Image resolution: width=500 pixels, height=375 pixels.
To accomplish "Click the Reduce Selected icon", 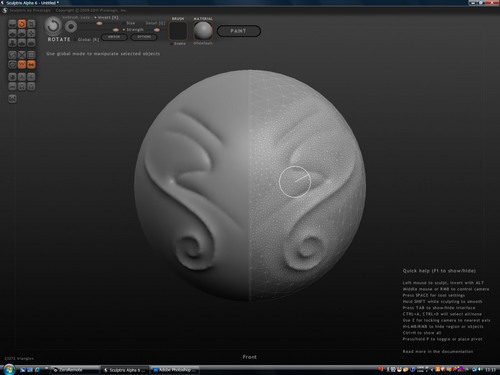I will click(x=22, y=55).
